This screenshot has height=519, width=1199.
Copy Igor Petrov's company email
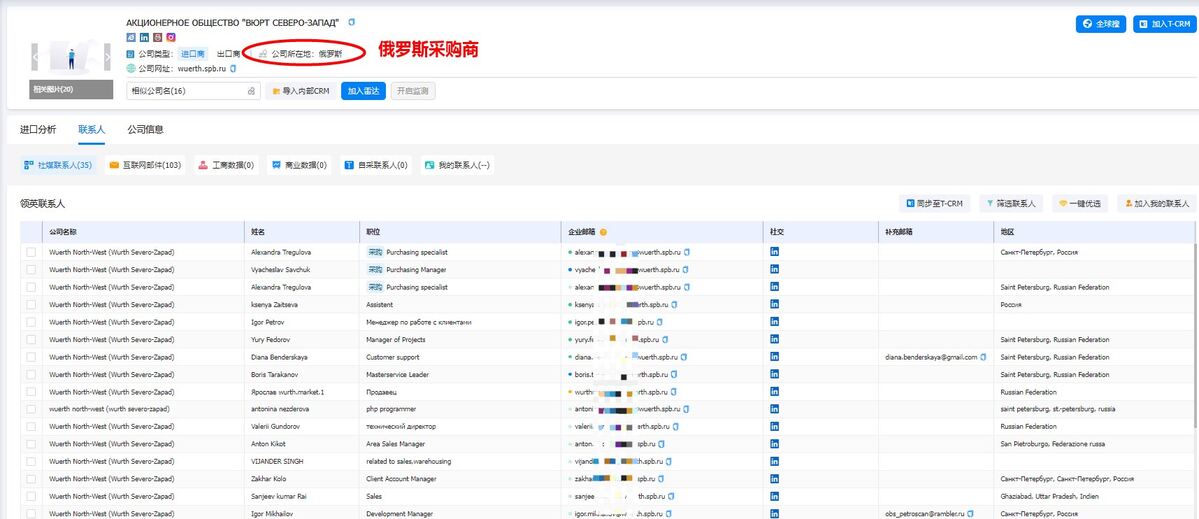click(659, 322)
